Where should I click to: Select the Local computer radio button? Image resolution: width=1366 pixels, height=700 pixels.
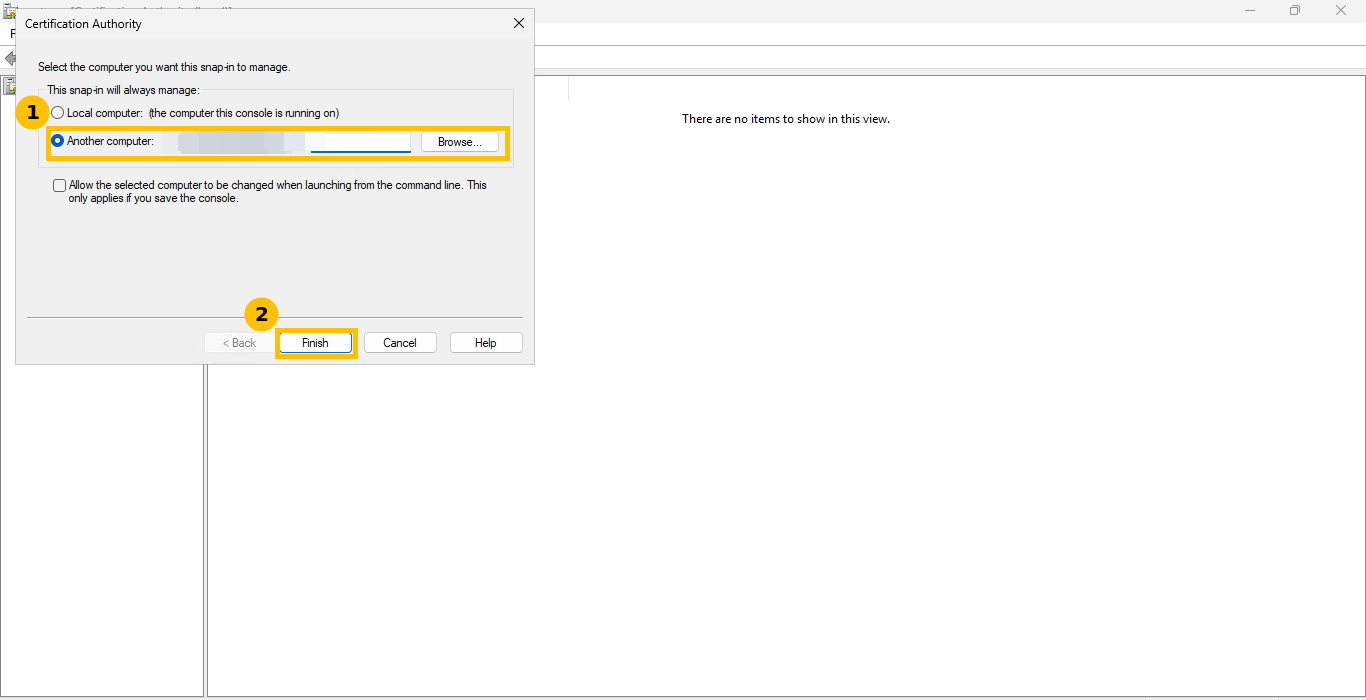[x=58, y=113]
